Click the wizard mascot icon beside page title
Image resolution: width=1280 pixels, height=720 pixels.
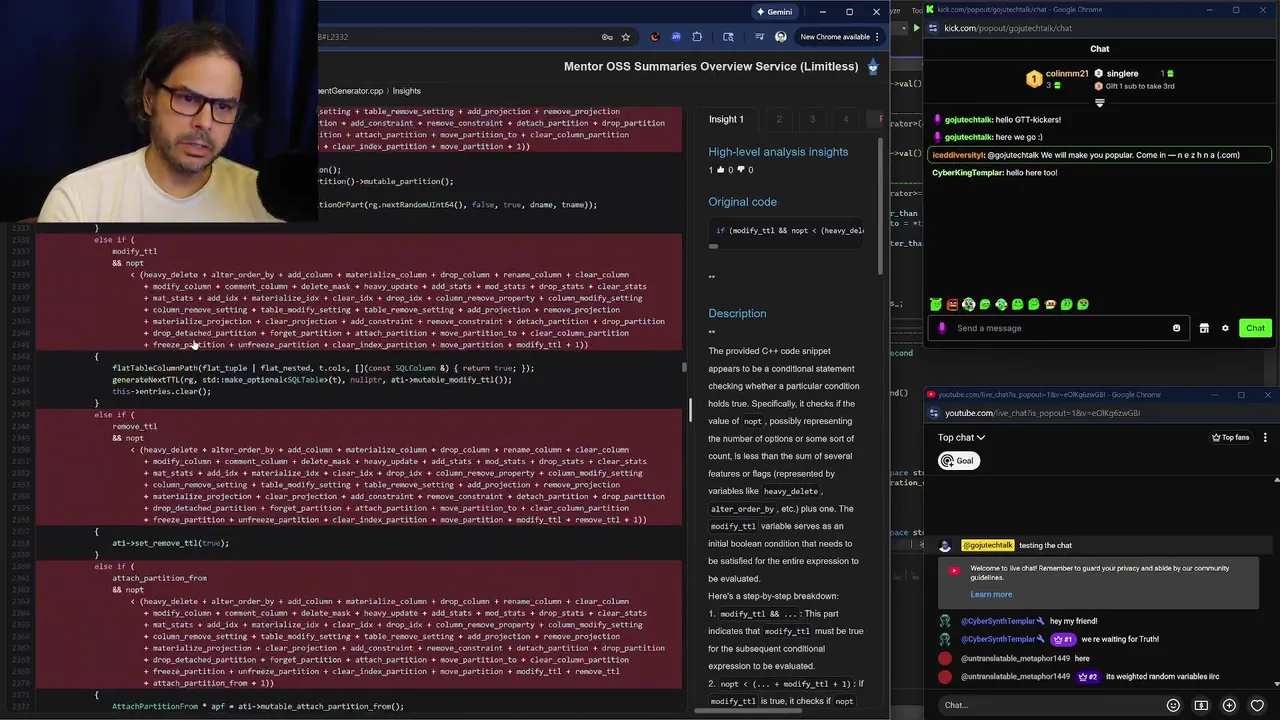pos(873,66)
